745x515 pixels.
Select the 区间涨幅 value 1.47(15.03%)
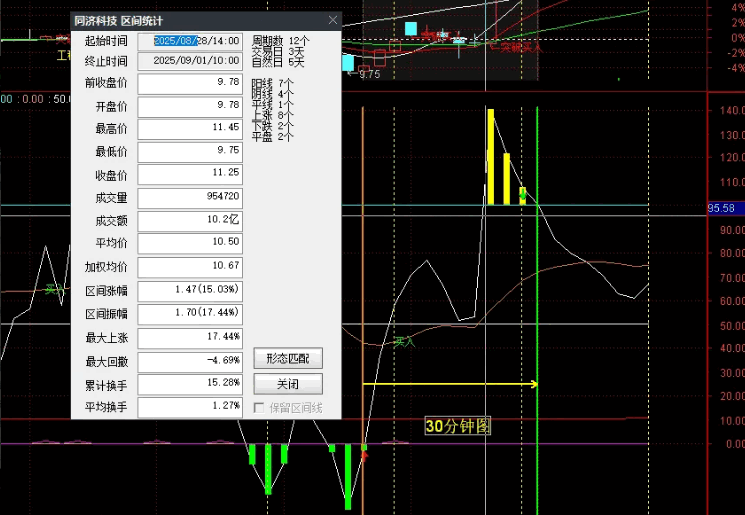(x=190, y=291)
